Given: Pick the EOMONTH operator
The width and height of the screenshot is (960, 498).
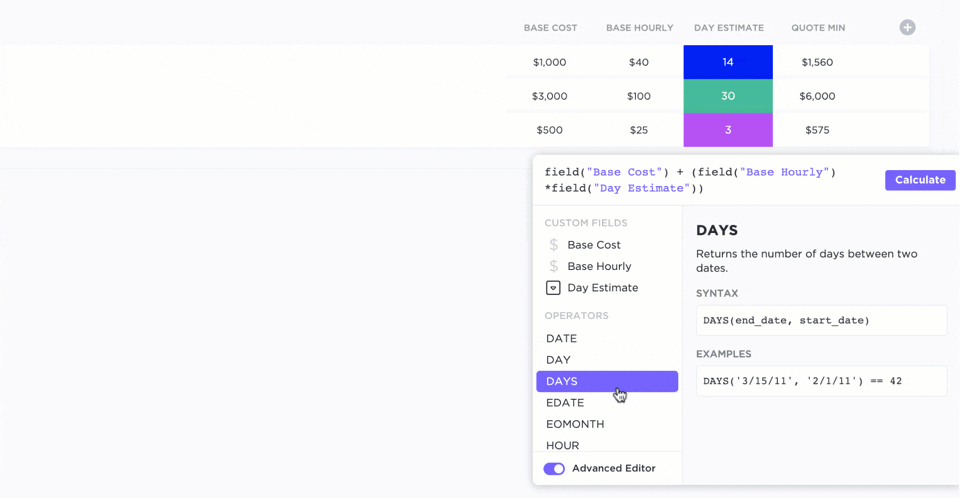Looking at the screenshot, I should [575, 424].
